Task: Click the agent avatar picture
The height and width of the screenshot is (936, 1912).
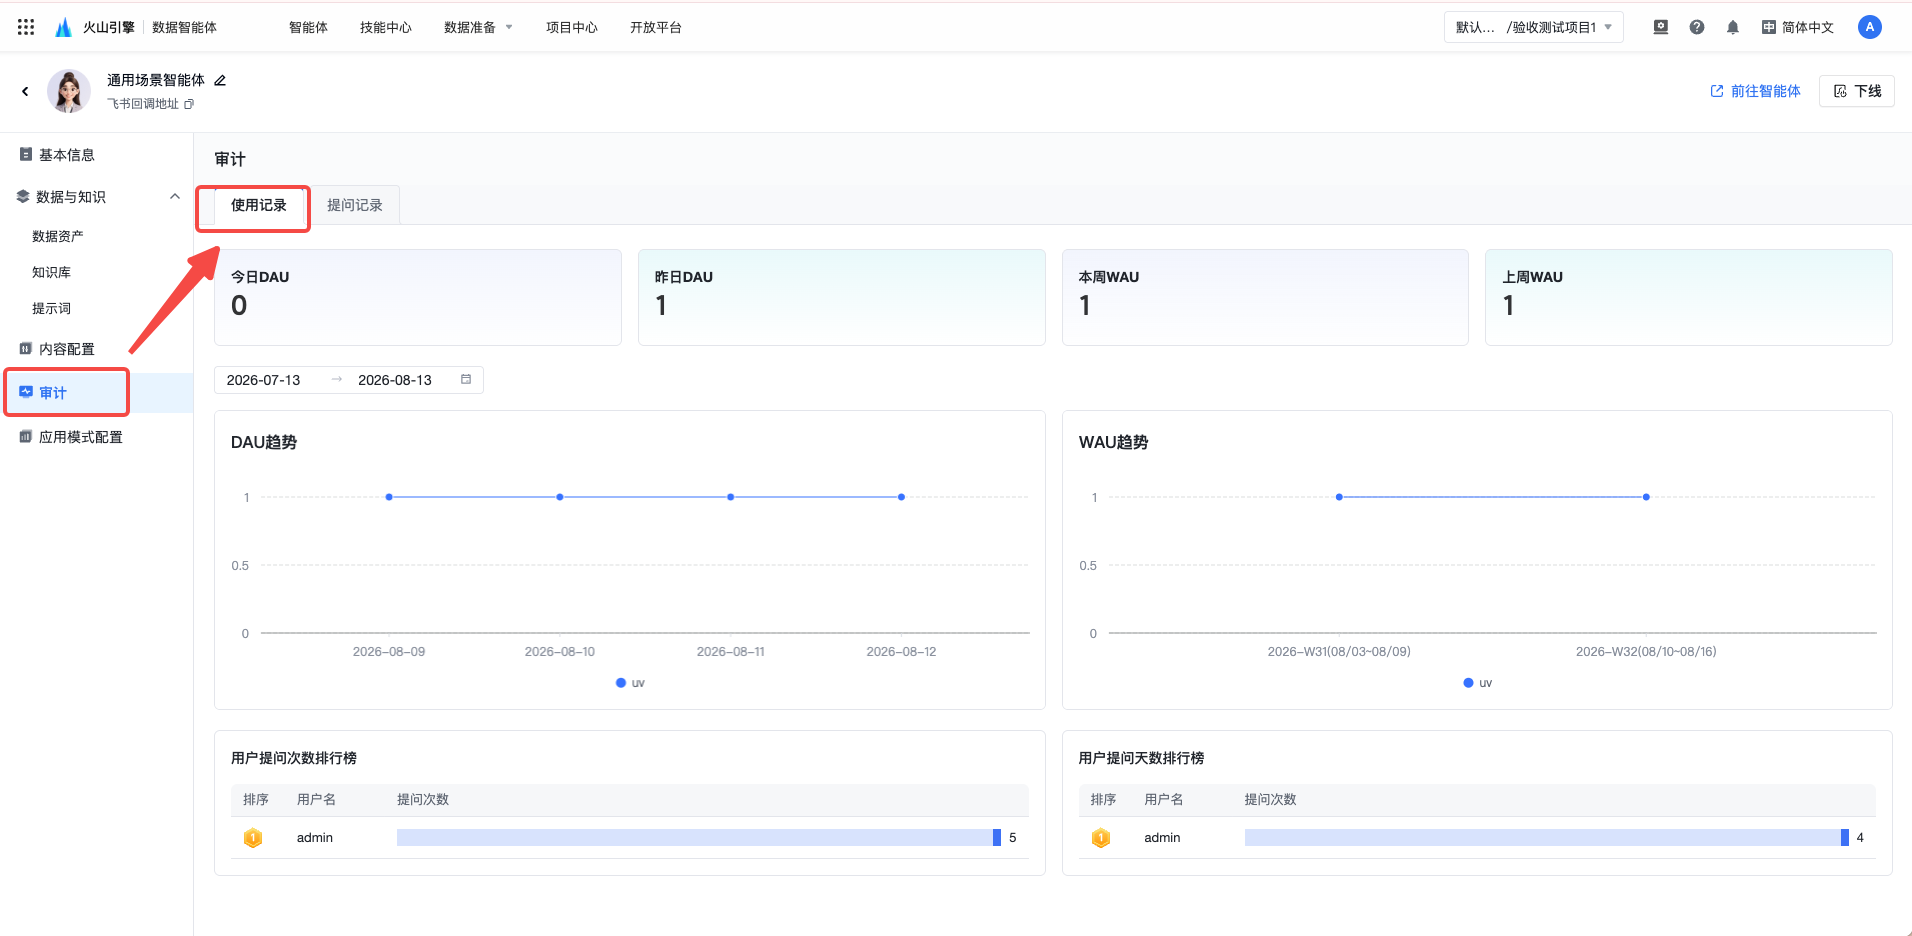Action: 69,91
